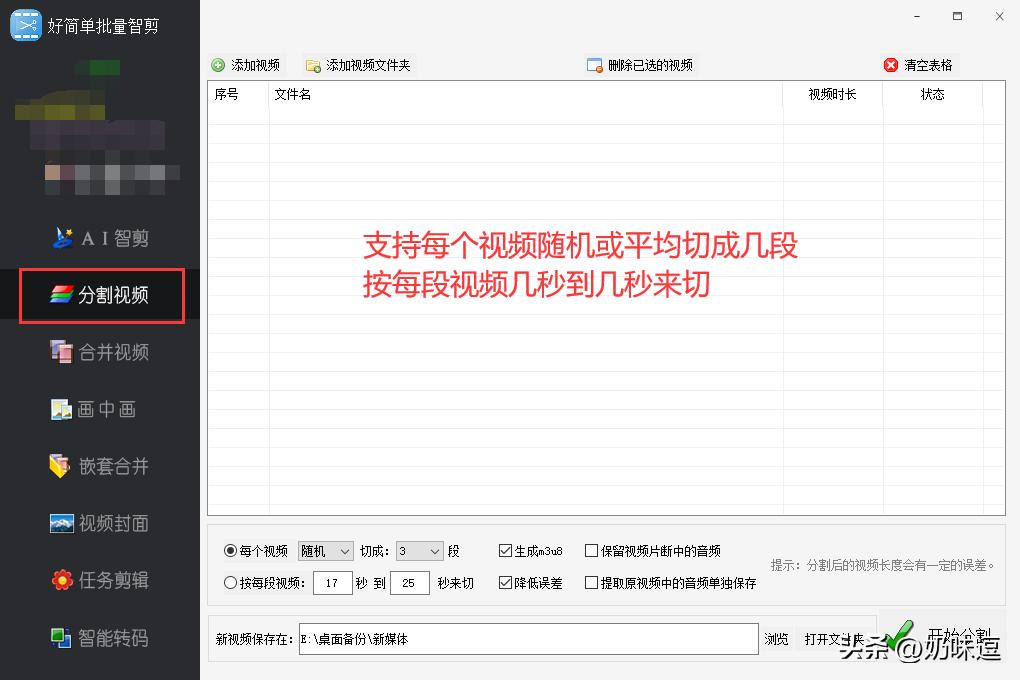Click inside the save path input field
1020x680 pixels.
point(520,639)
